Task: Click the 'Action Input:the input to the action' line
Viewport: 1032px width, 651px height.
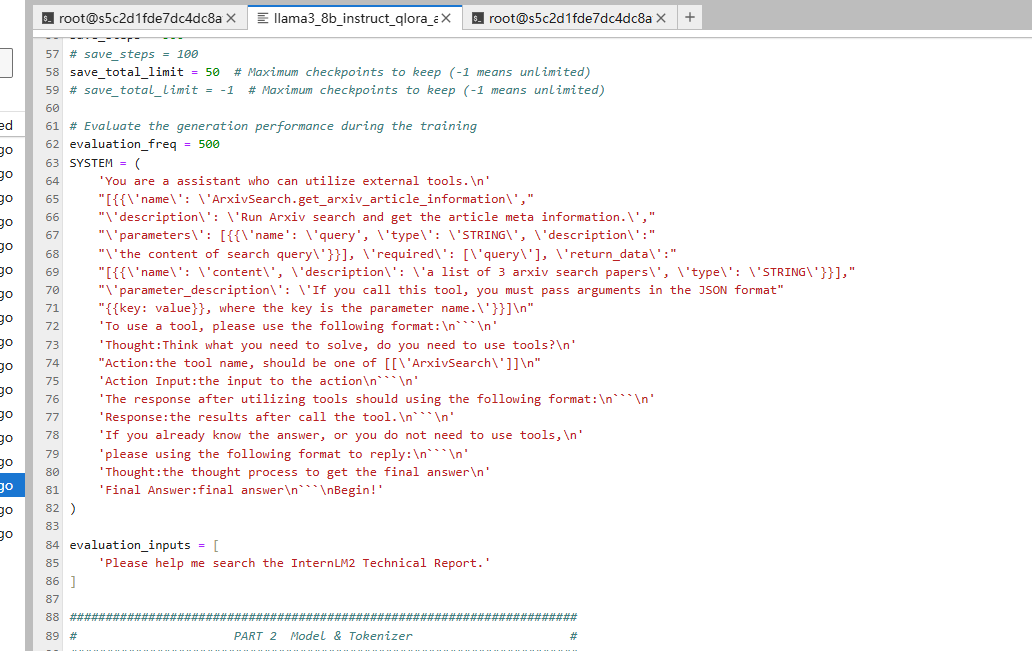Action: [259, 380]
